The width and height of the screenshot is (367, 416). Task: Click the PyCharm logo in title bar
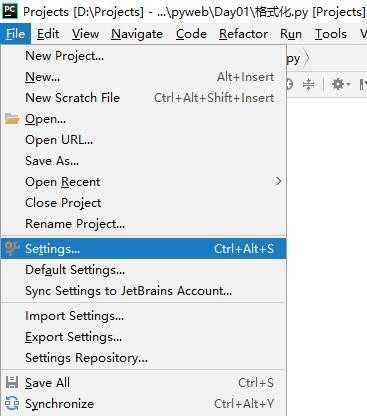[x=10, y=10]
